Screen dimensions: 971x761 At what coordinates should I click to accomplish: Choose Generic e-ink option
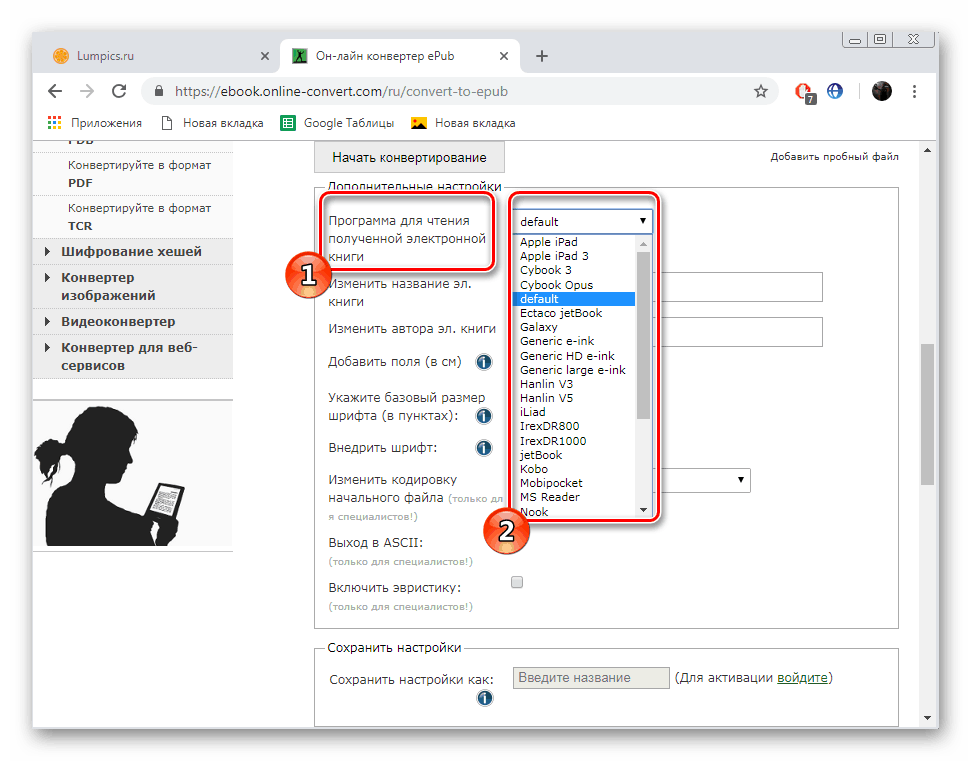574,342
